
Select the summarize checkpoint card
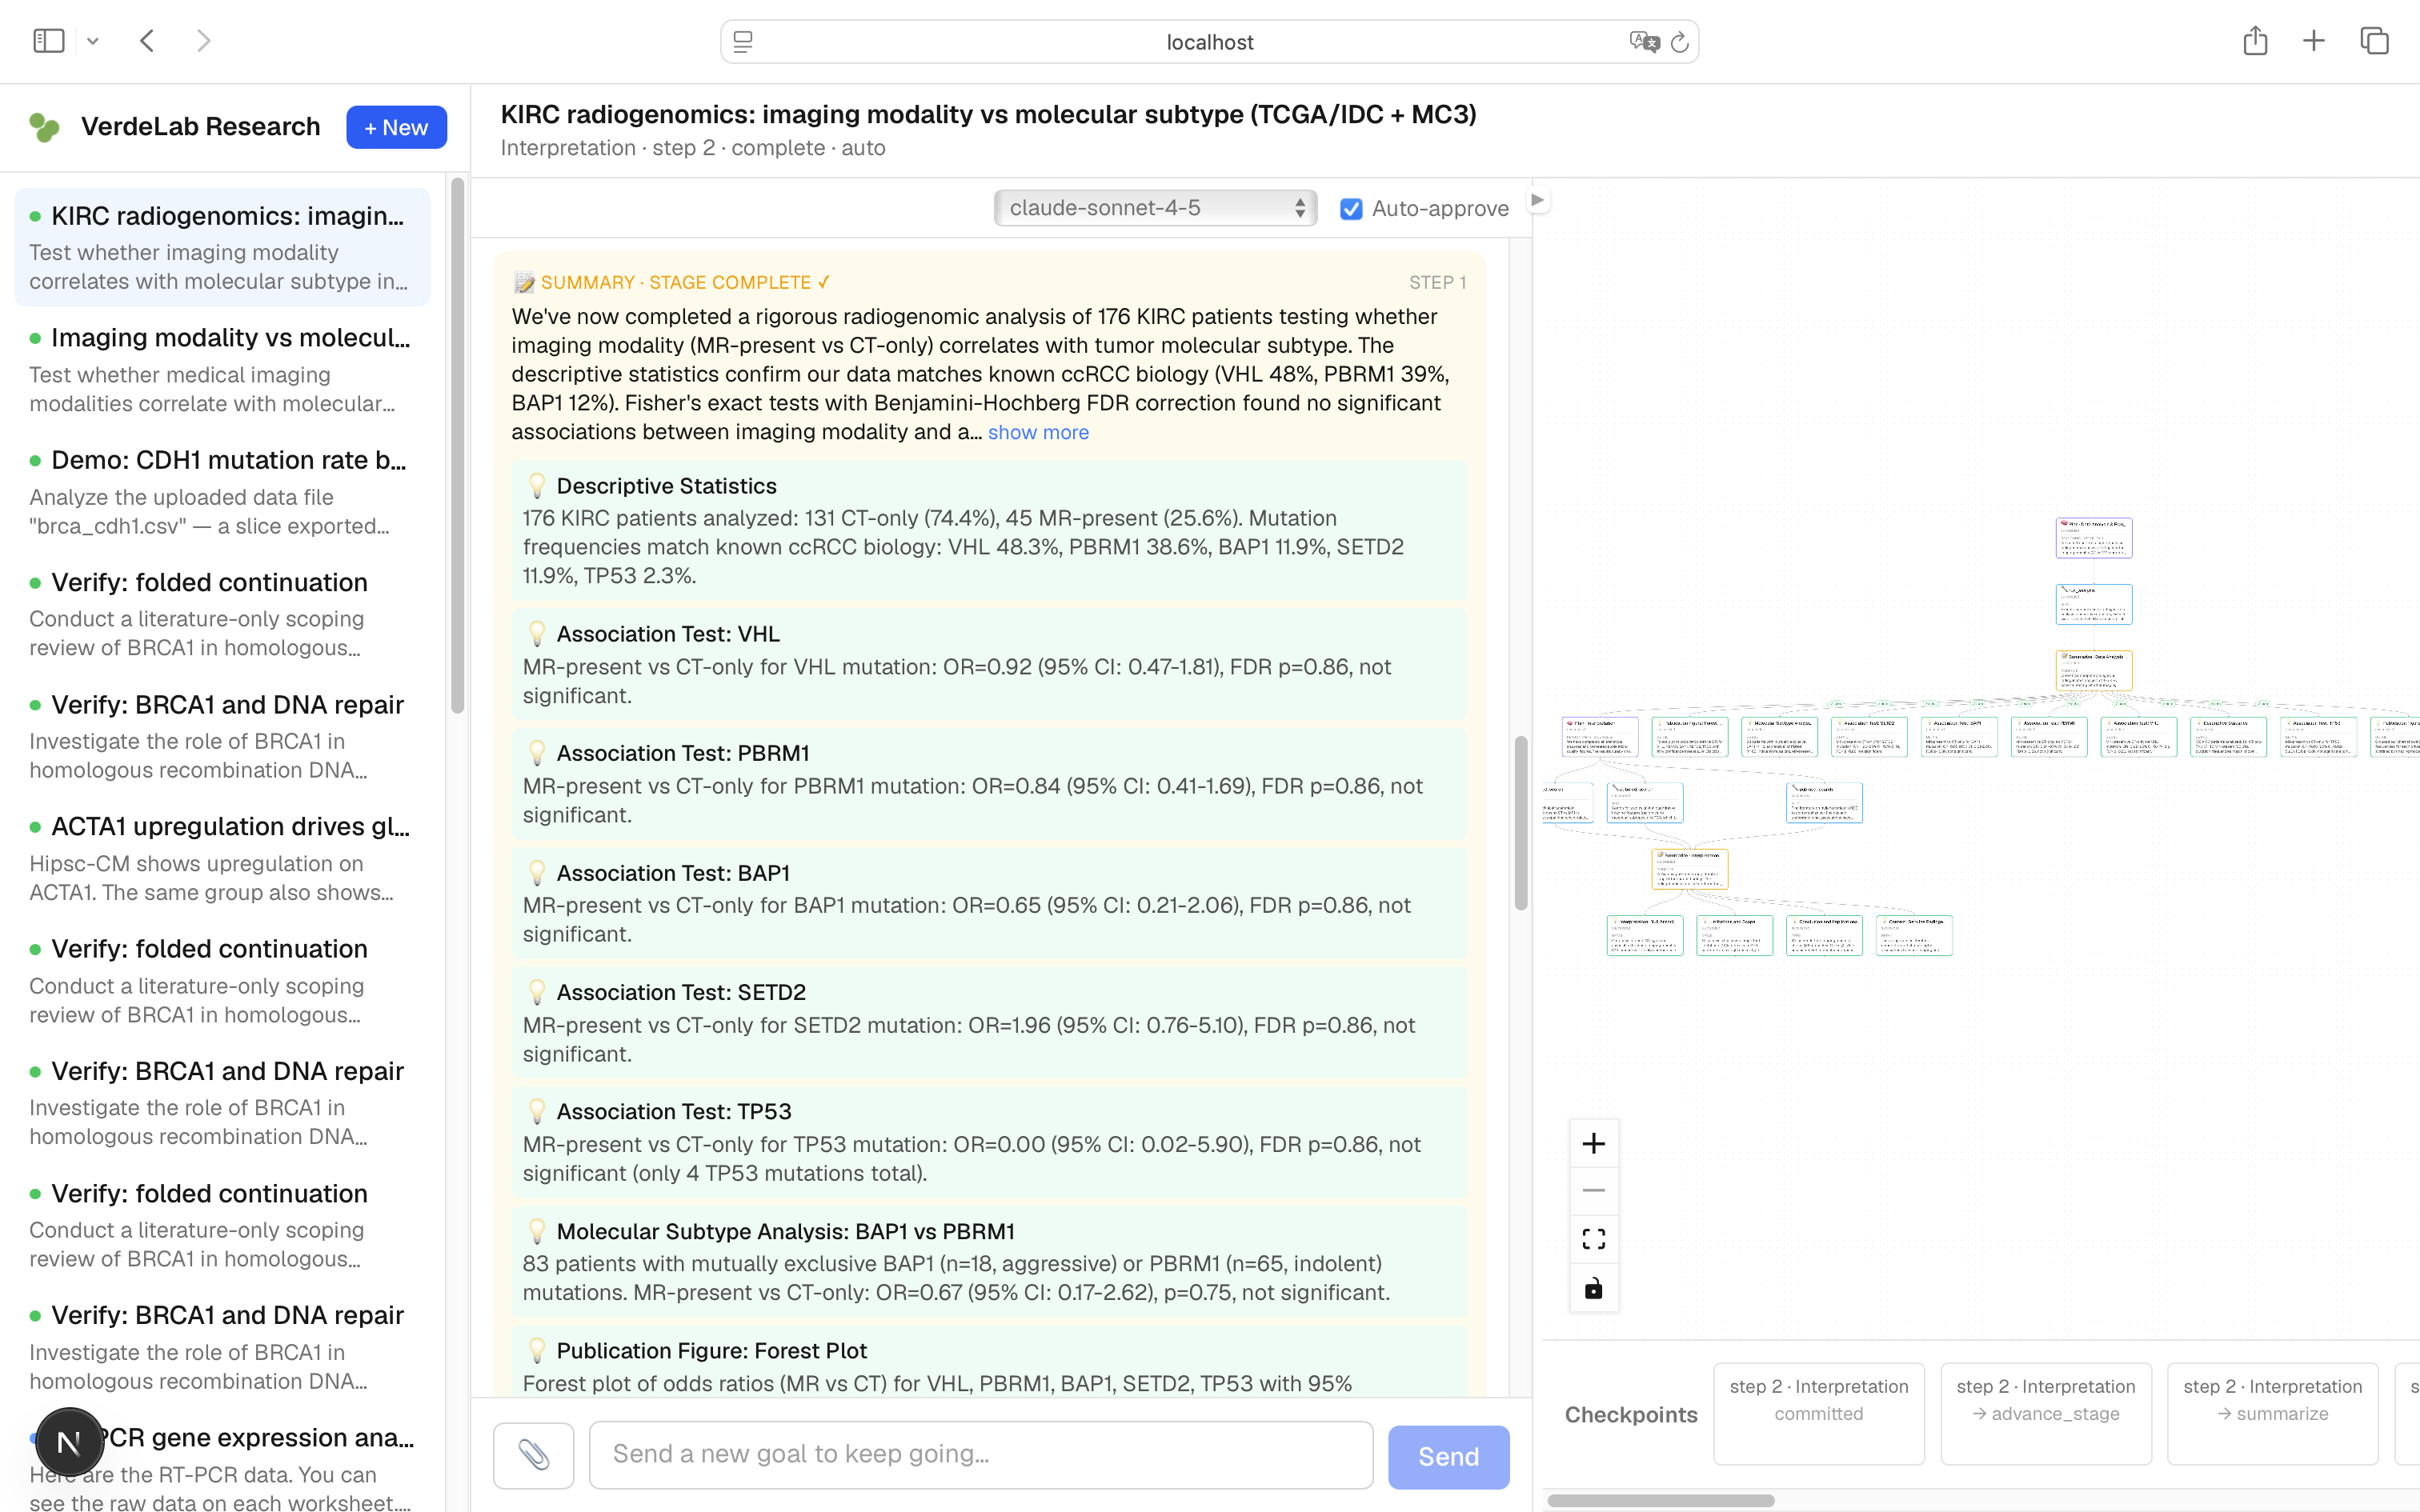click(x=2273, y=1414)
